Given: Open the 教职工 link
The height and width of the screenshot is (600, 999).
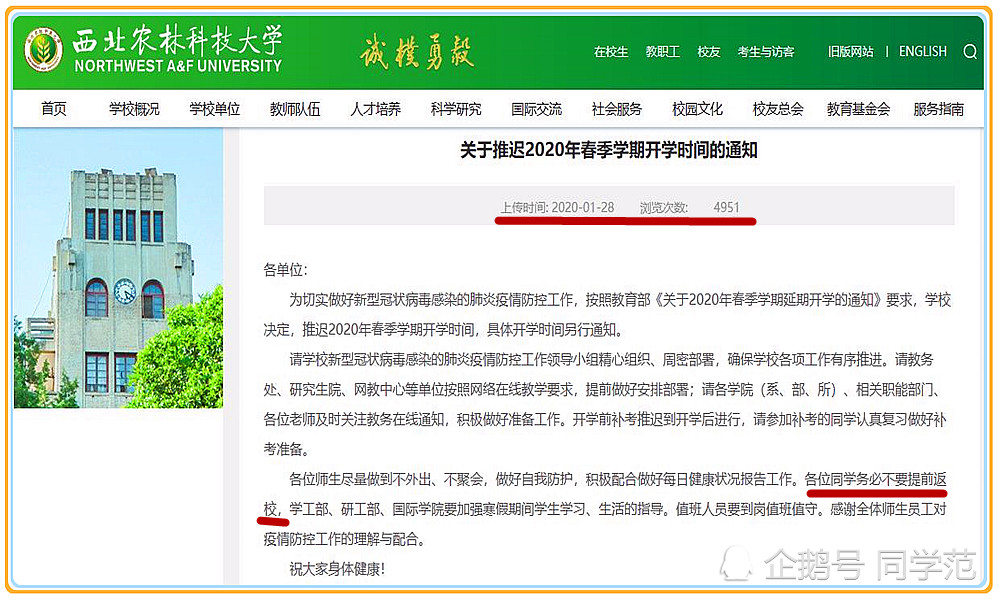Looking at the screenshot, I should click(662, 52).
